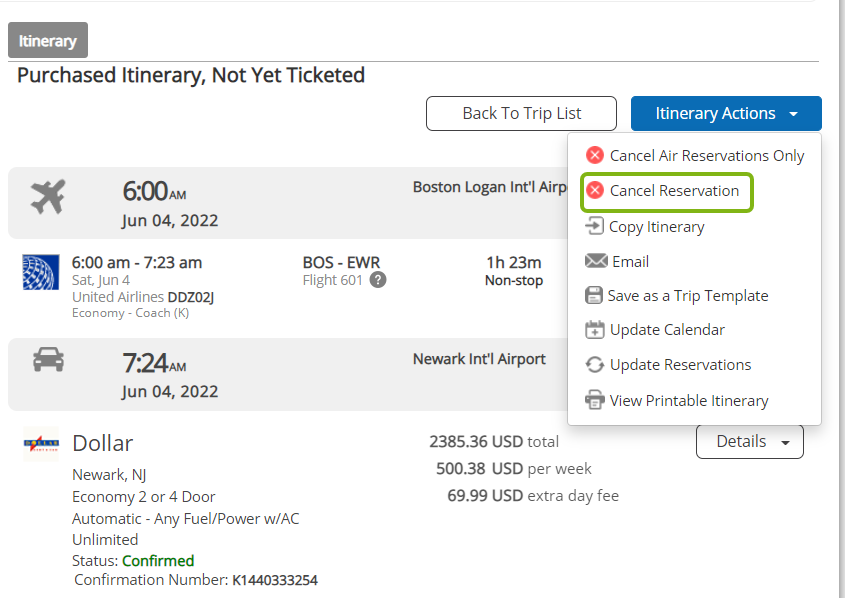This screenshot has height=598, width=845.
Task: Click the Update Calendar icon
Action: [594, 330]
